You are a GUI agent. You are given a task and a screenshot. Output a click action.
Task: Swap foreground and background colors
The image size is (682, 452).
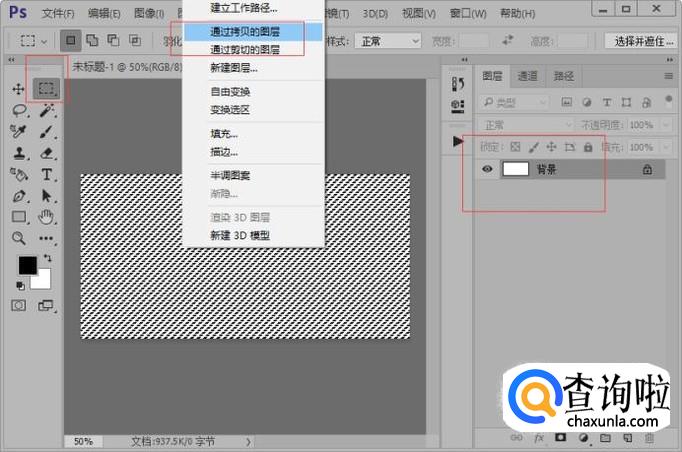tap(47, 258)
